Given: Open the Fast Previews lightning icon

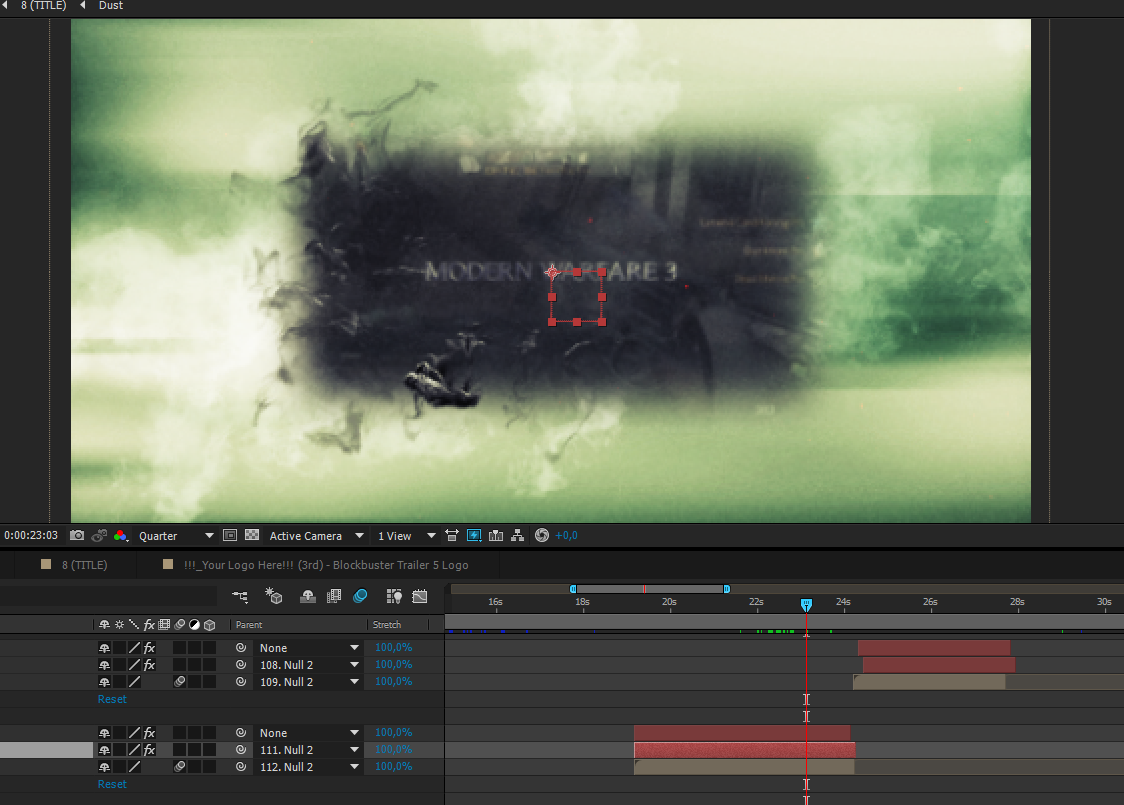Looking at the screenshot, I should [x=474, y=535].
